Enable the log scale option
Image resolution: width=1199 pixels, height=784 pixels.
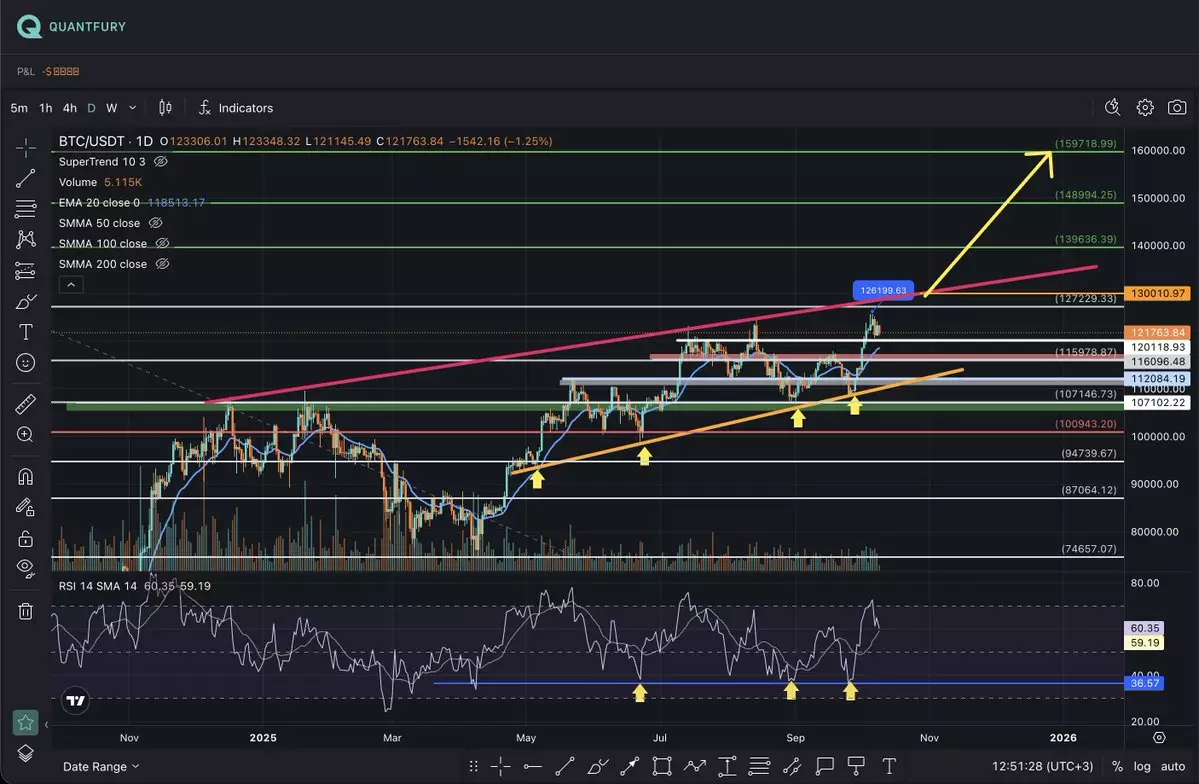point(1144,766)
